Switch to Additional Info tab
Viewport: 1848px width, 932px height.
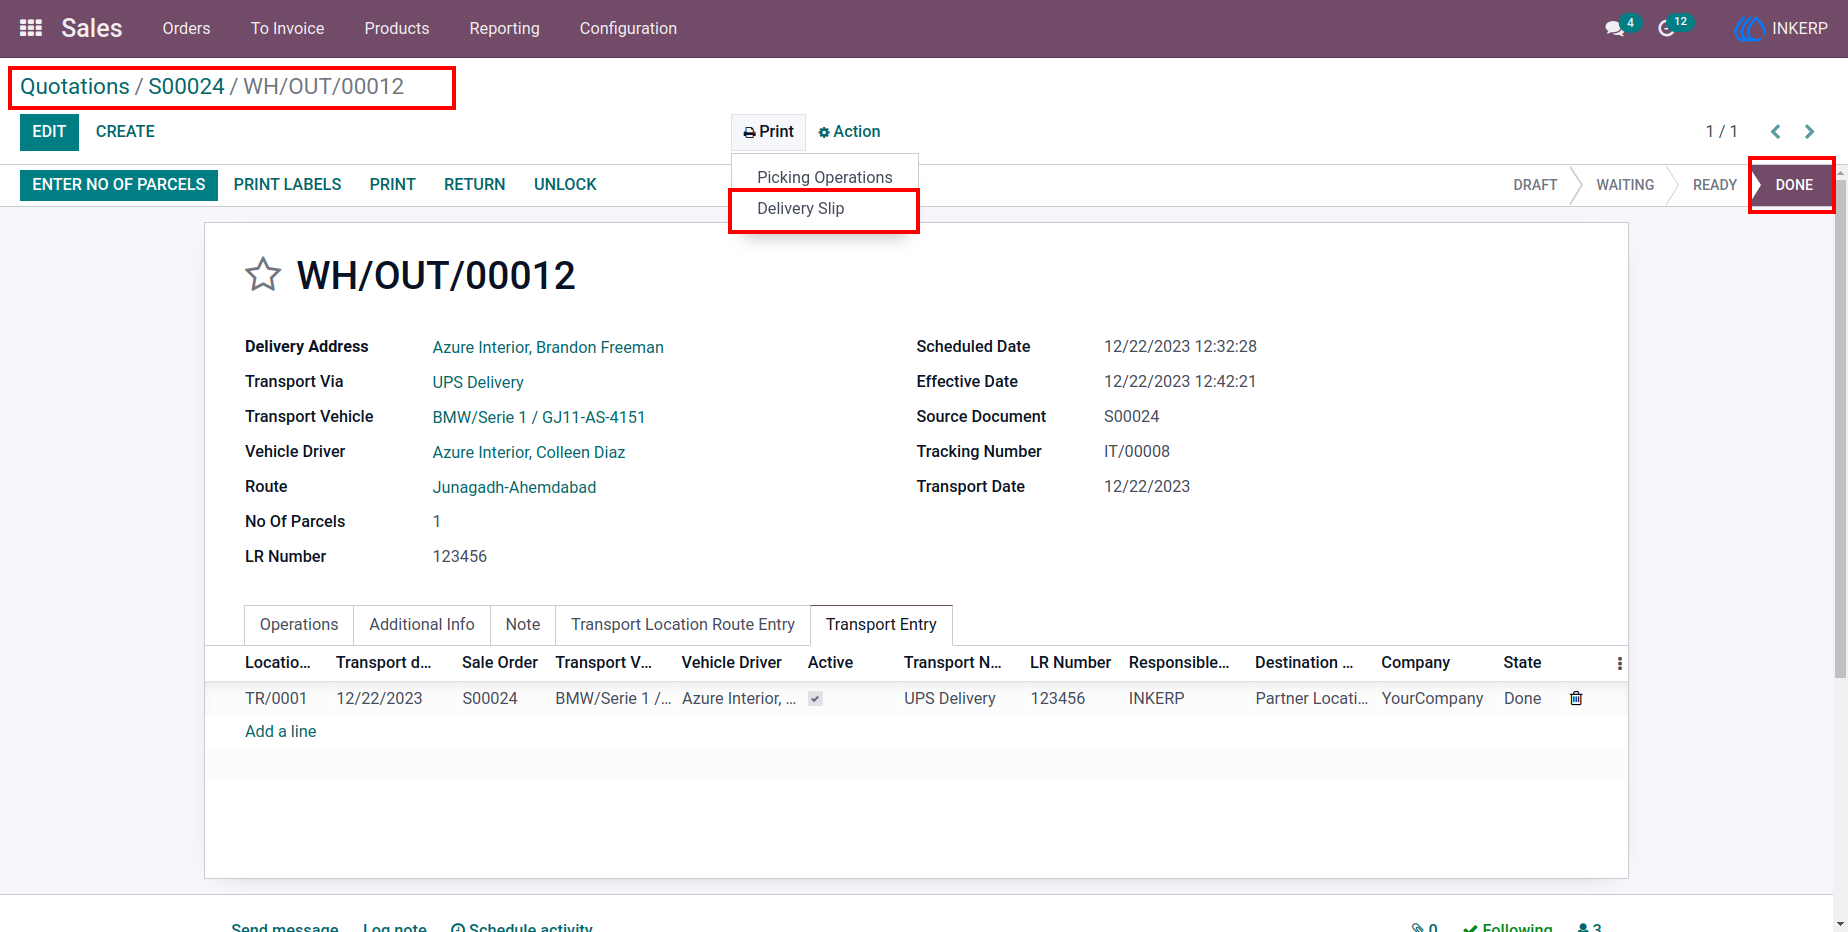click(422, 624)
